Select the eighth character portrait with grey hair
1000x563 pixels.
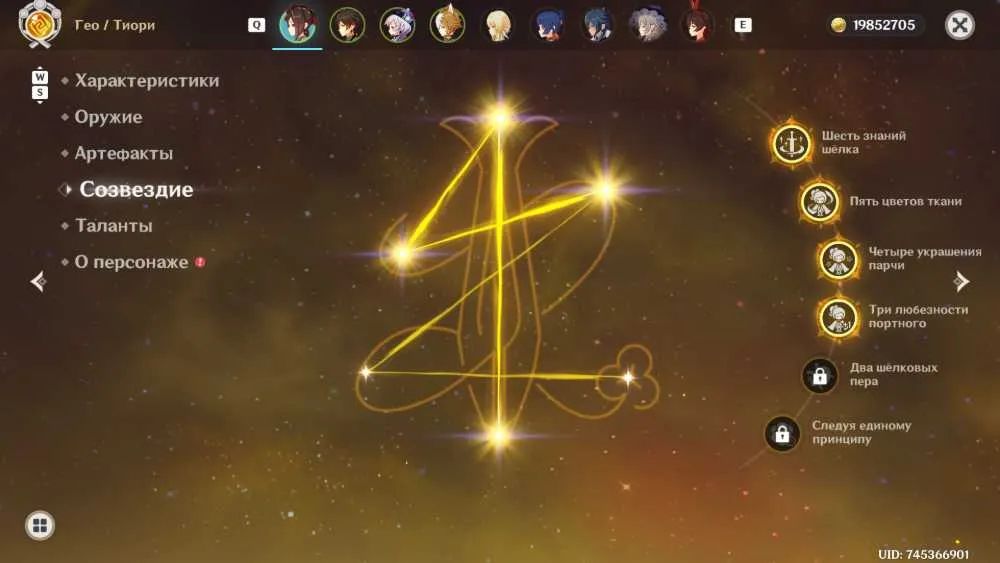tap(647, 26)
